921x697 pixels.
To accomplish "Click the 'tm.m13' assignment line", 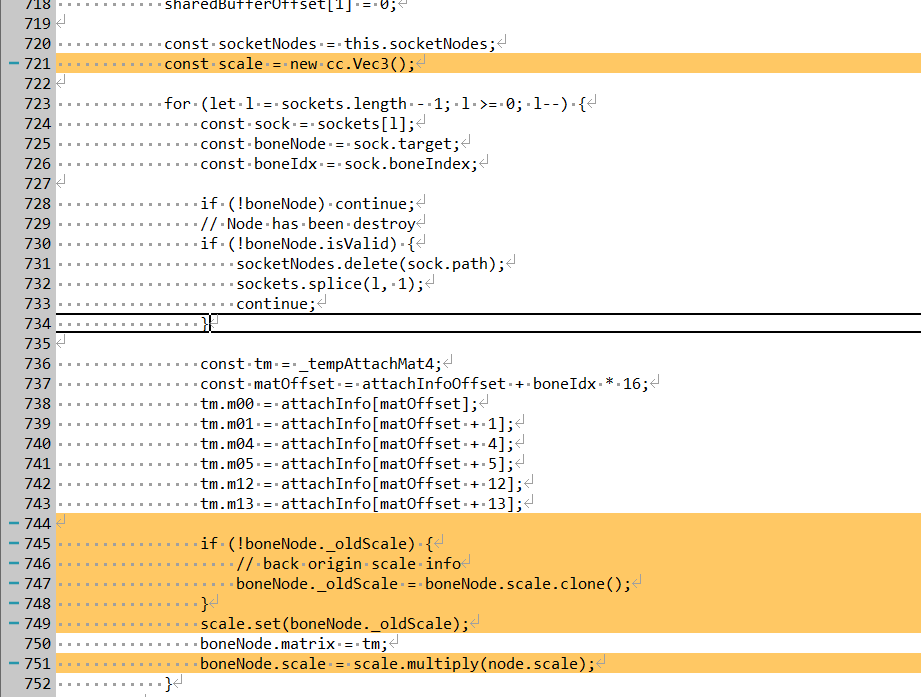I will [361, 504].
